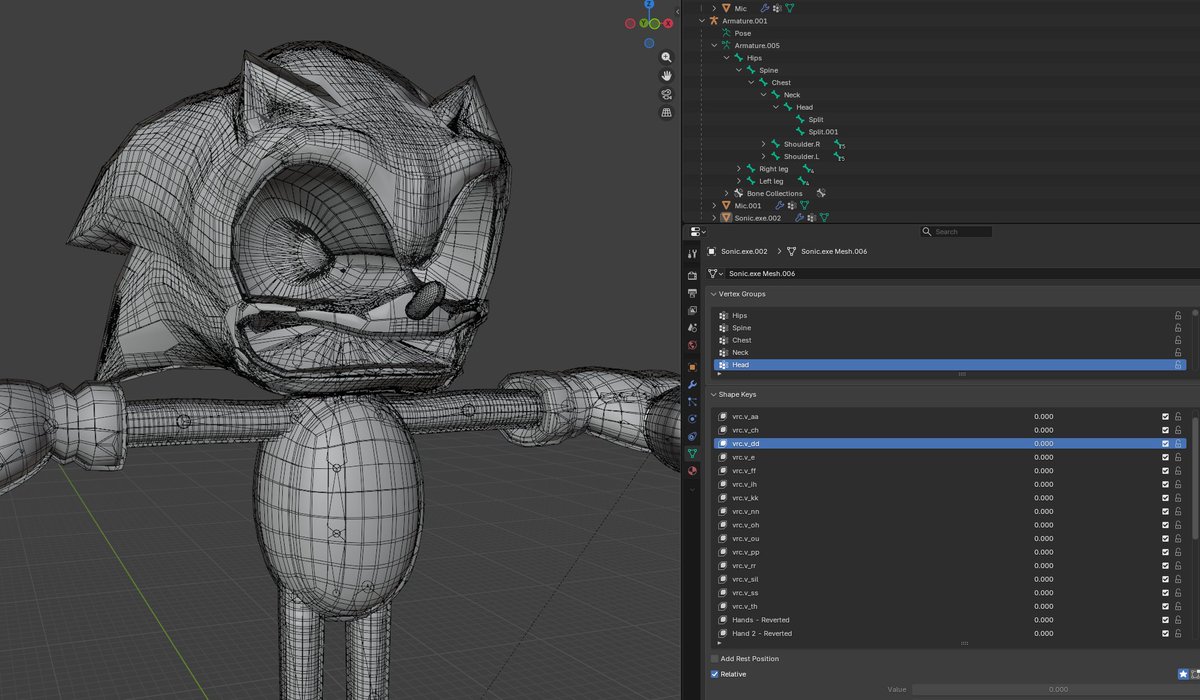The width and height of the screenshot is (1200, 700).
Task: Open the Render properties tab
Action: point(692,275)
